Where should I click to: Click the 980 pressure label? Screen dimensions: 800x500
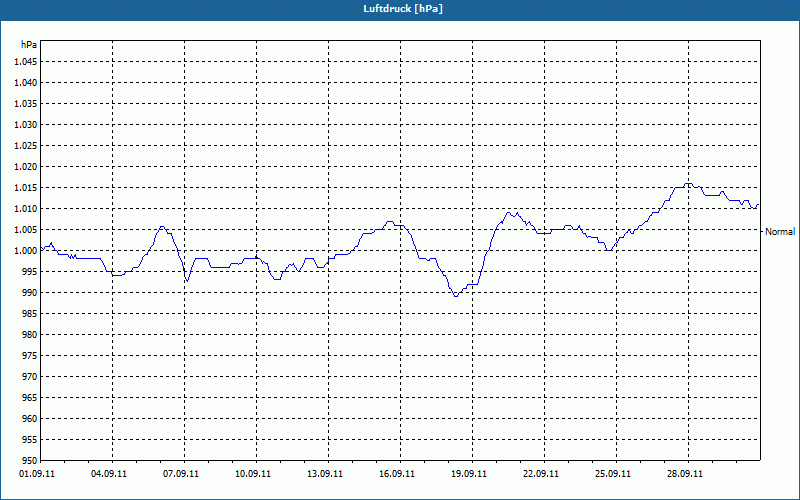[x=30, y=335]
